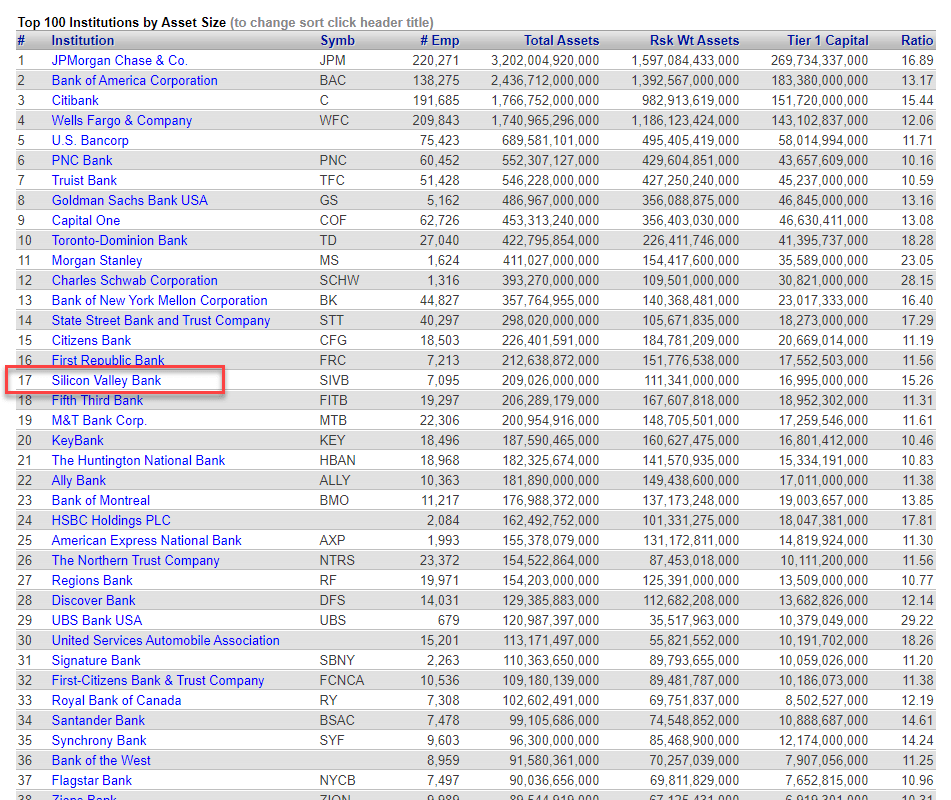Select Tier 1 capital 16,995,000,000
The image size is (951, 800).
pos(824,381)
